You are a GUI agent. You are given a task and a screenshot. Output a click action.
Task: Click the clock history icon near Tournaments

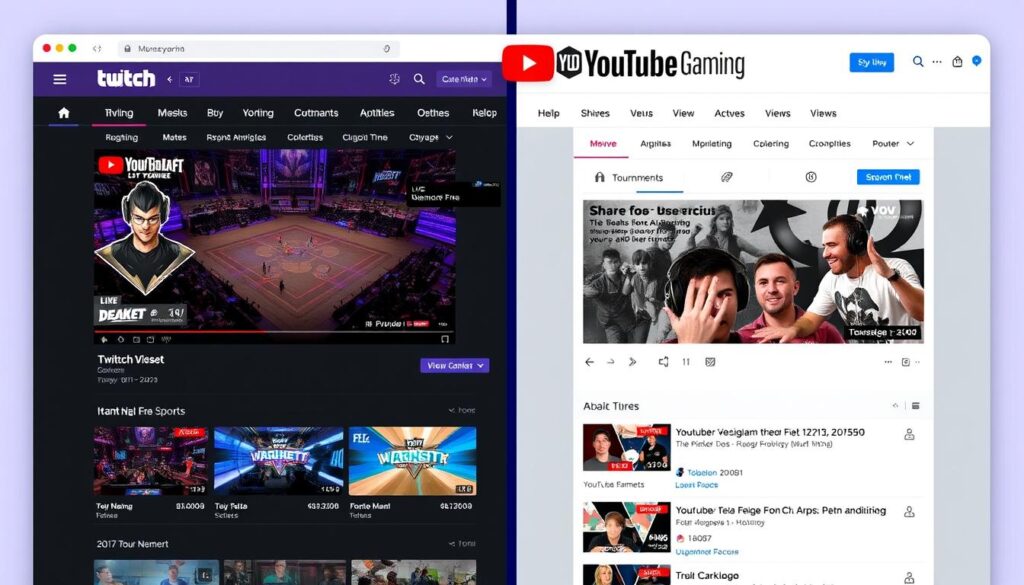pos(811,177)
